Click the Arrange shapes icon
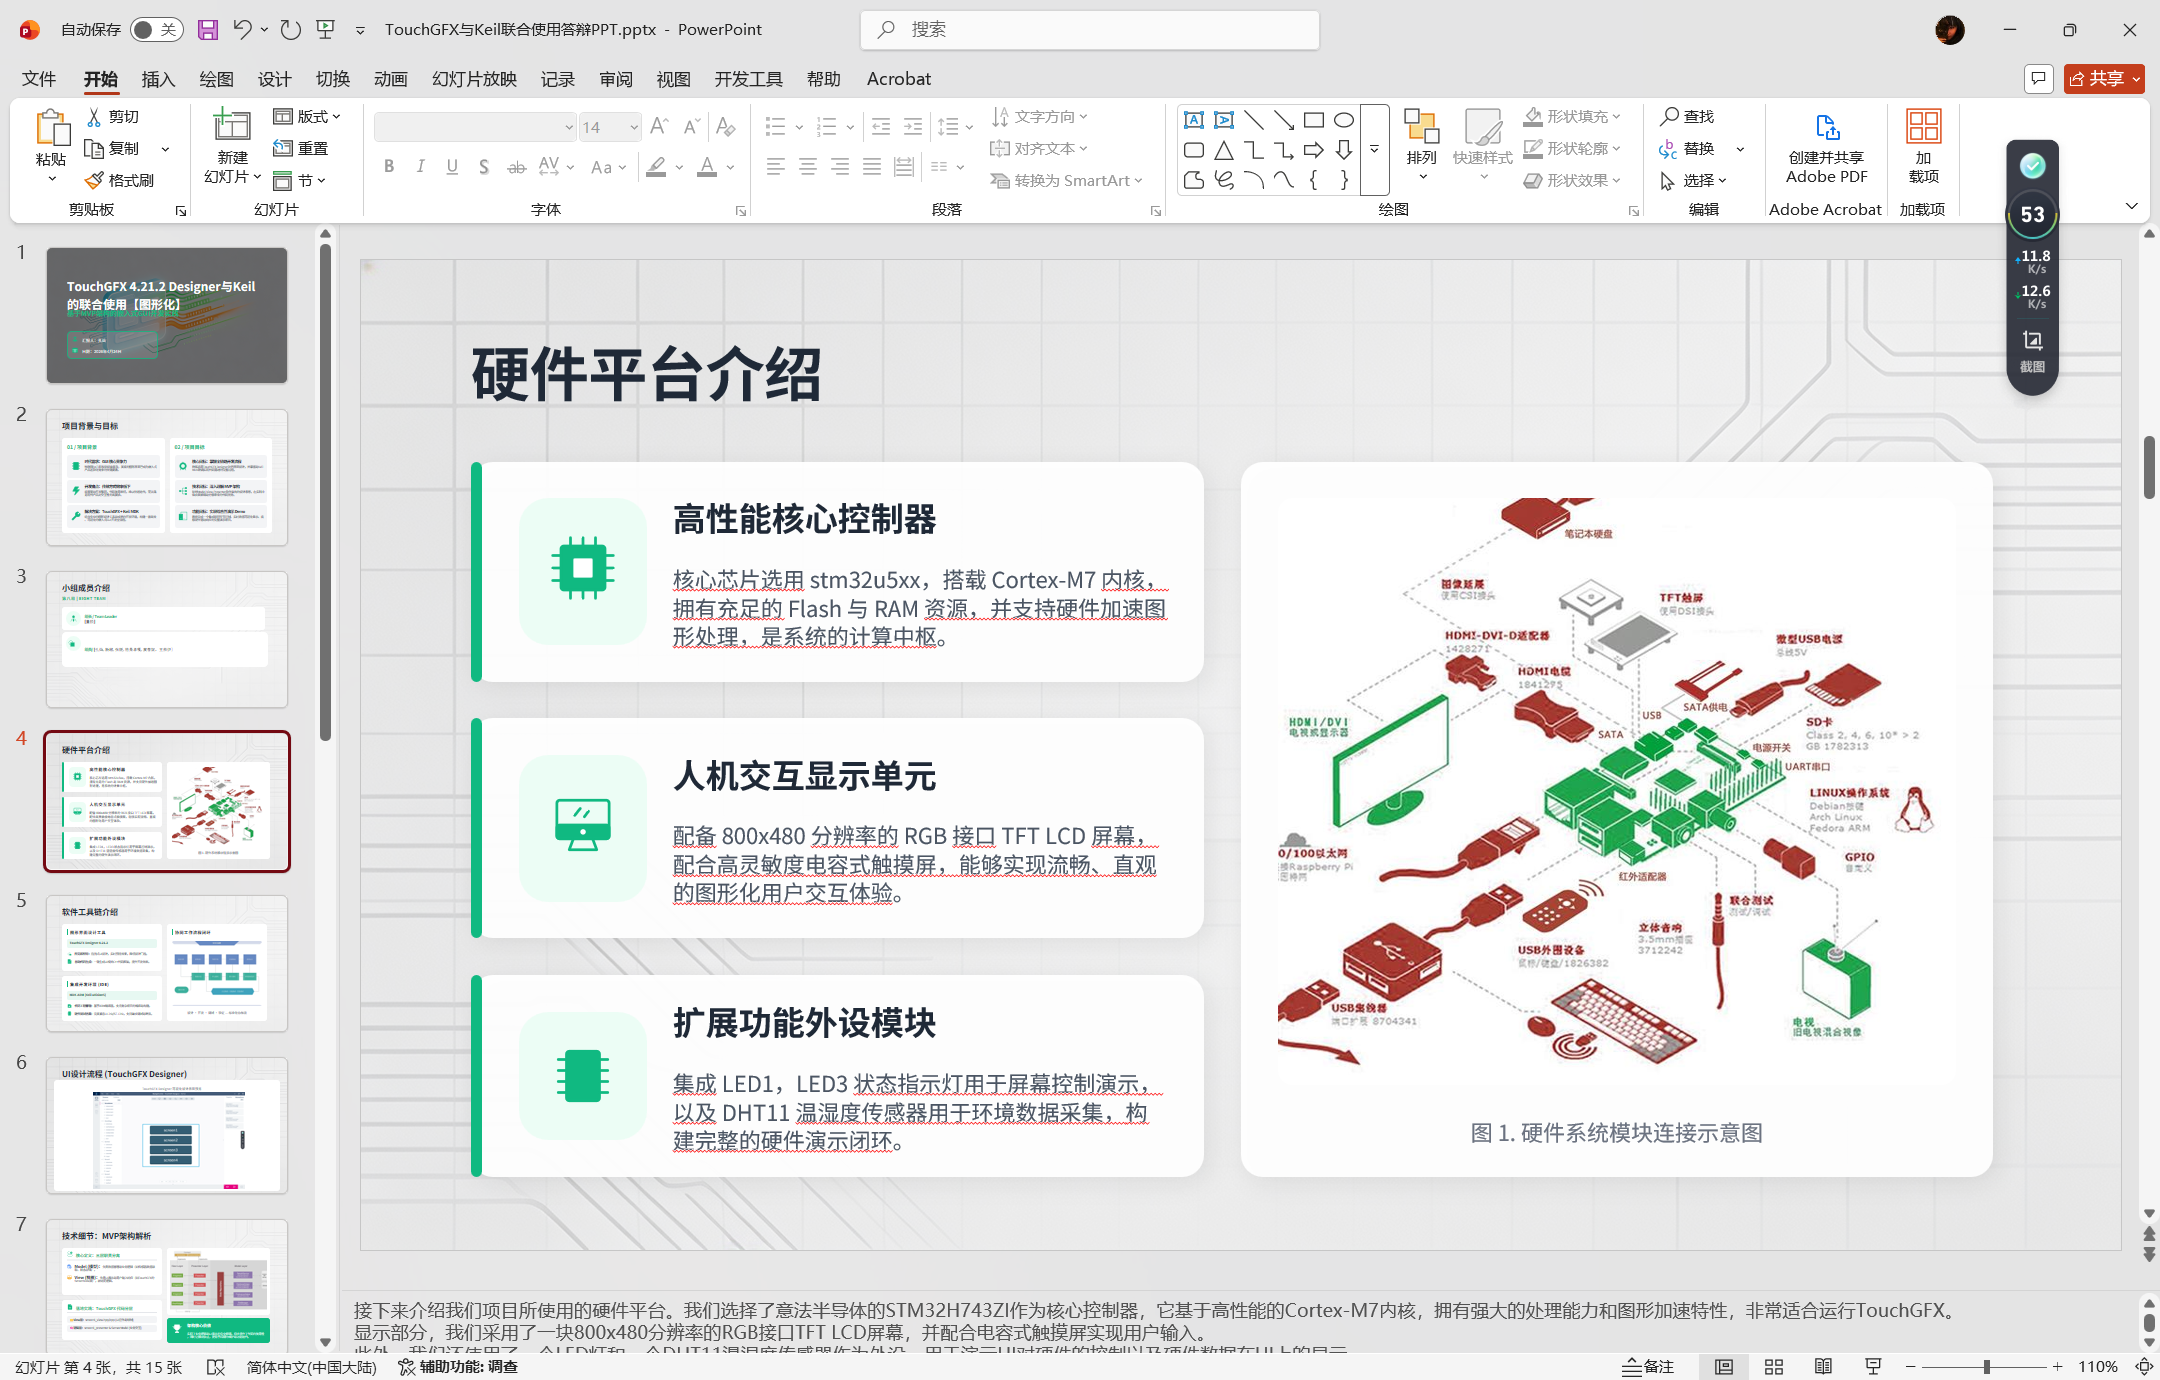The image size is (2160, 1380). (1421, 127)
